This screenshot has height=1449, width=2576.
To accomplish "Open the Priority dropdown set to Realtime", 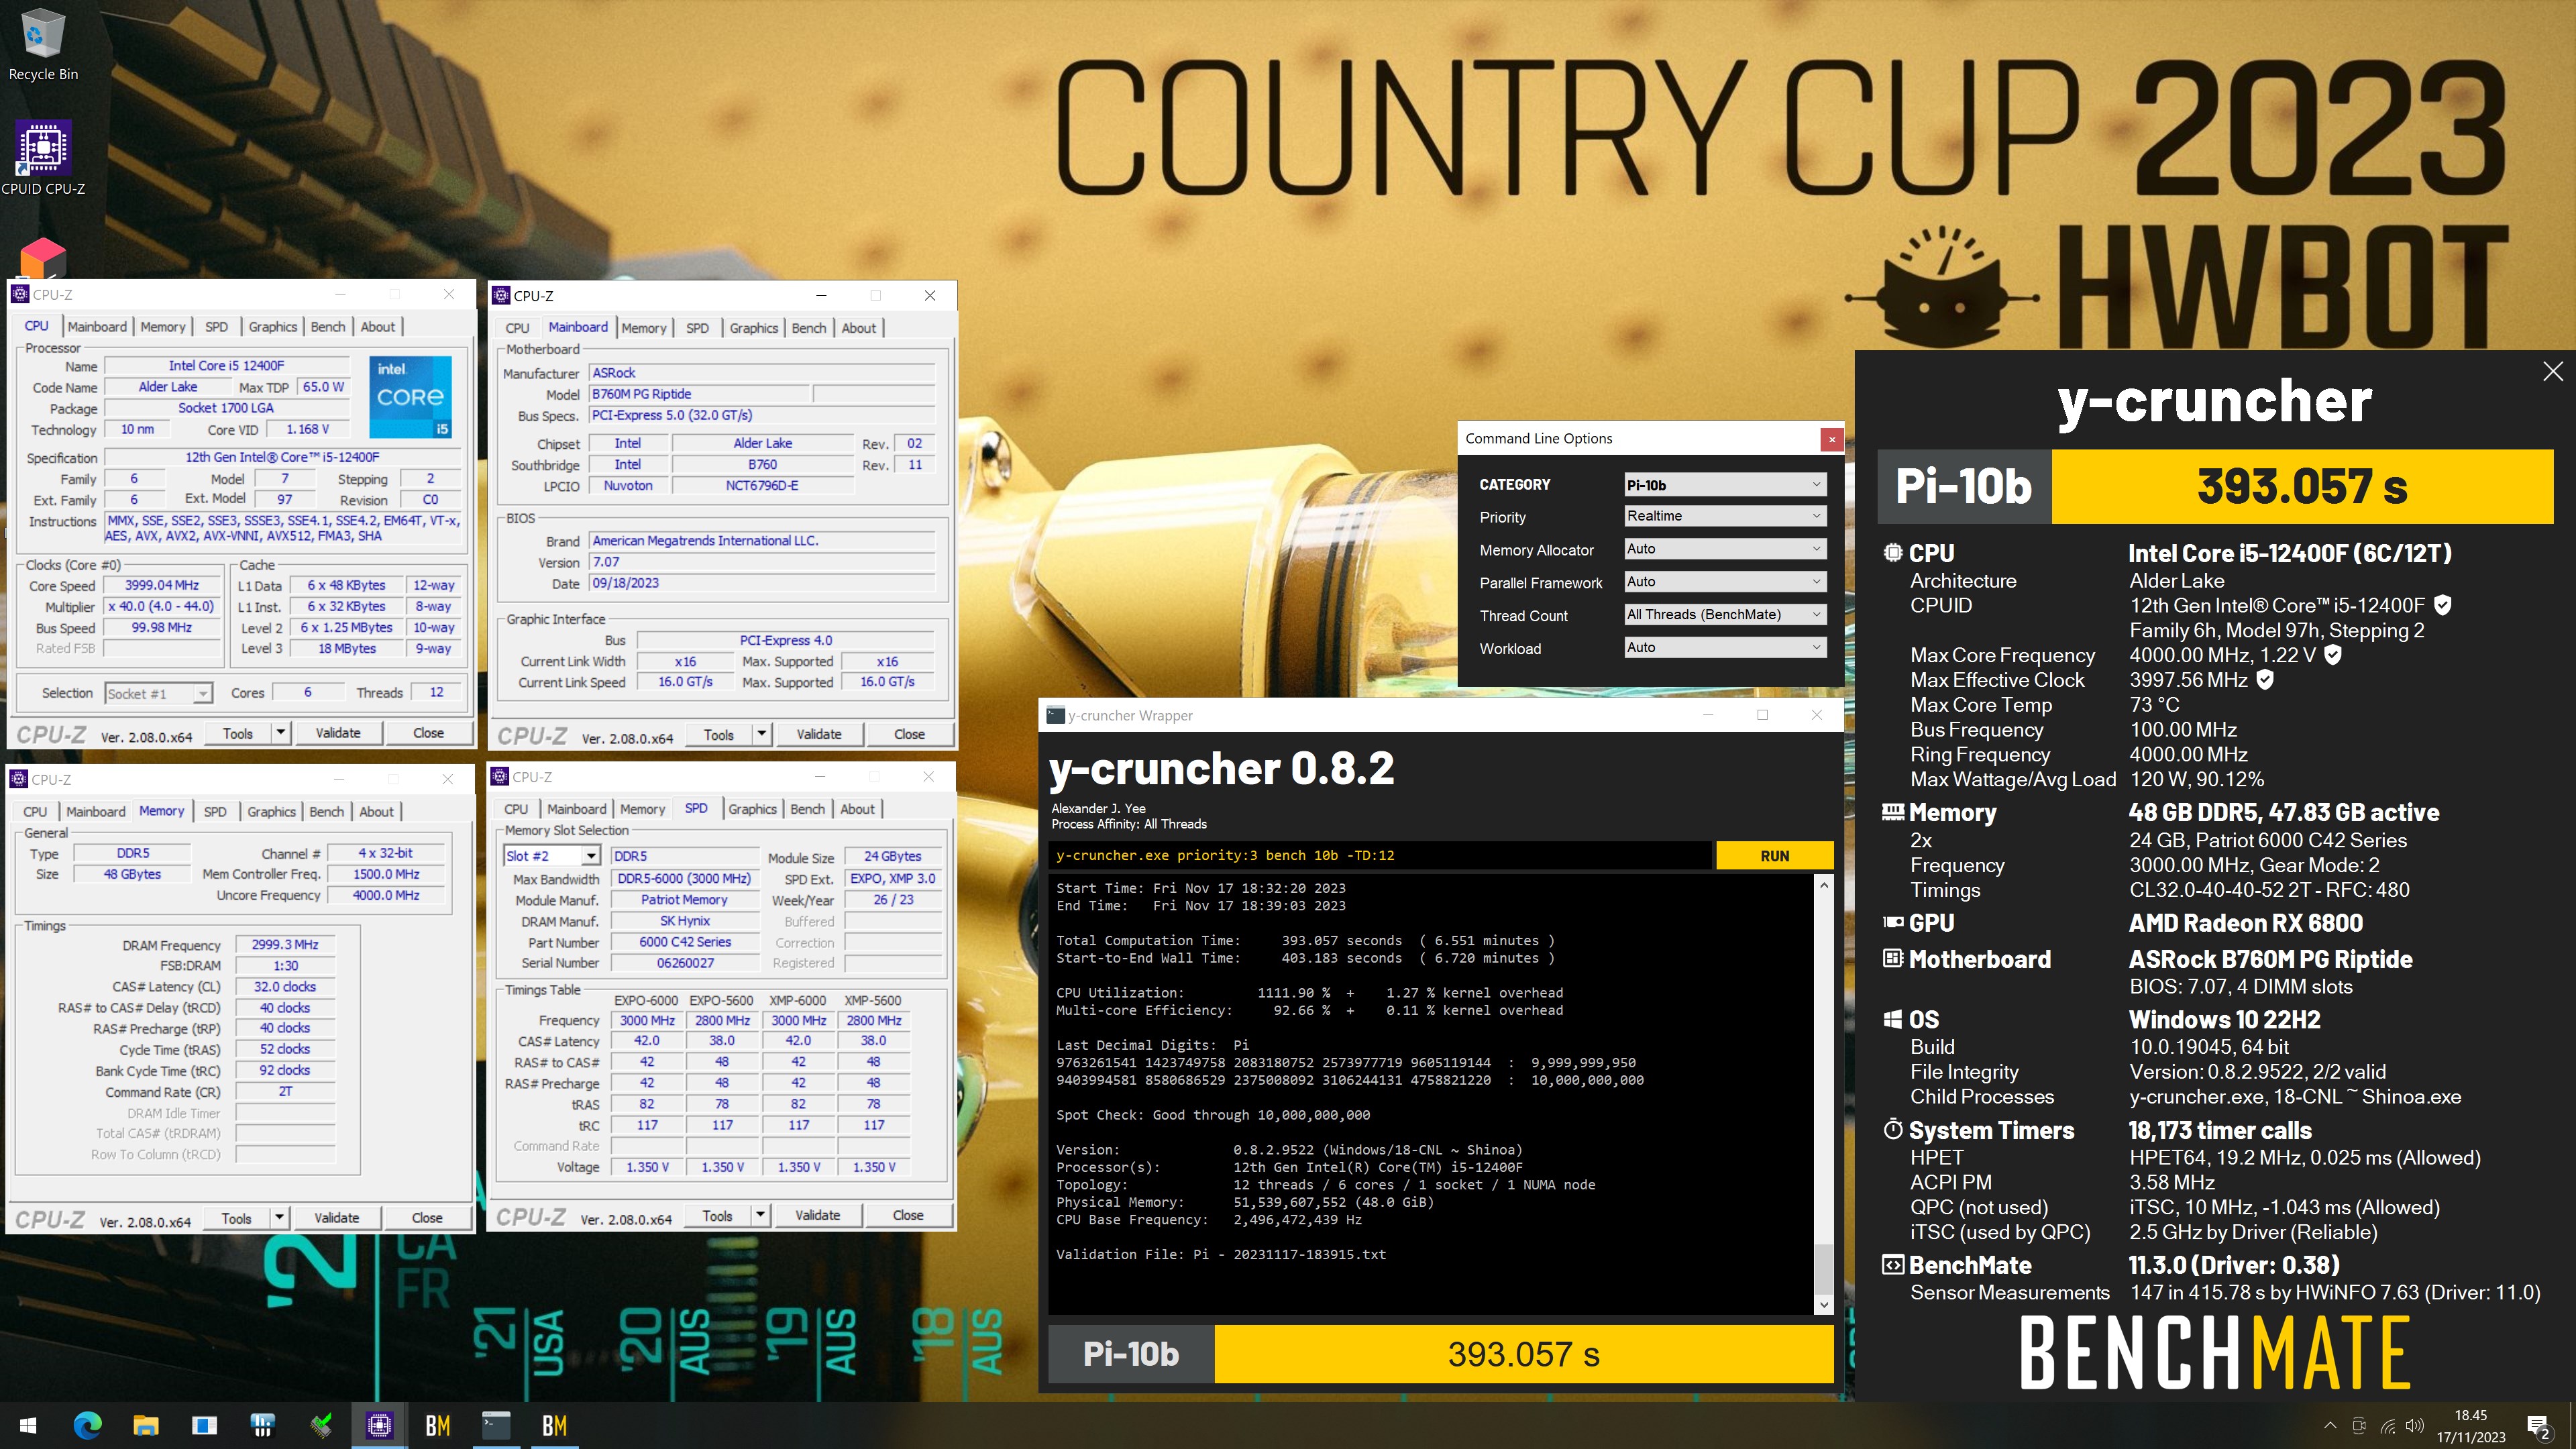I will click(x=1725, y=516).
